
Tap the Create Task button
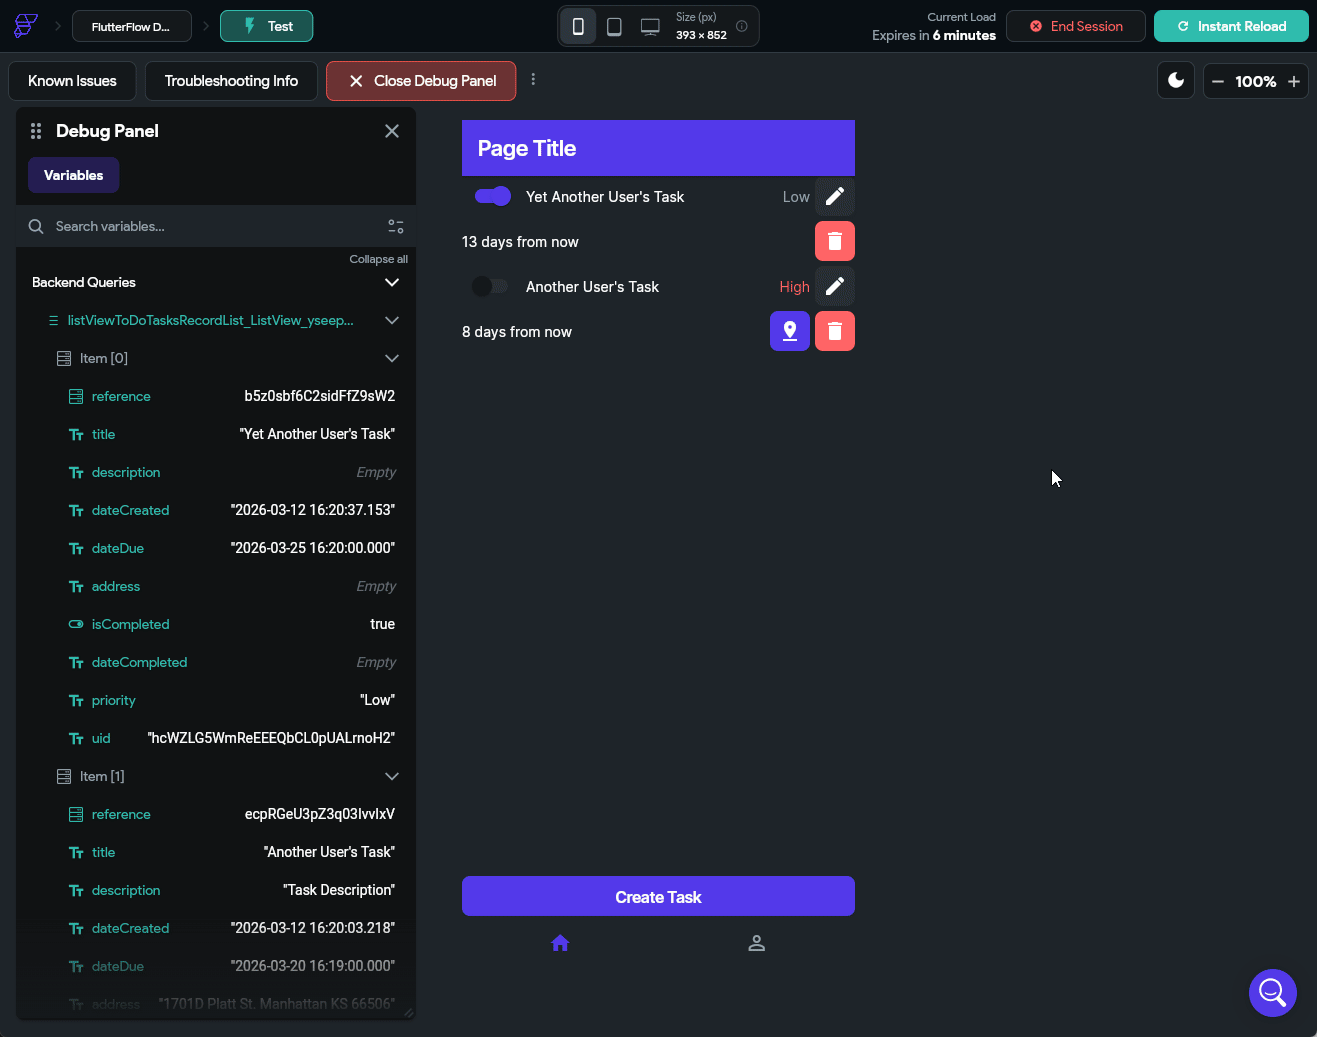click(x=658, y=896)
